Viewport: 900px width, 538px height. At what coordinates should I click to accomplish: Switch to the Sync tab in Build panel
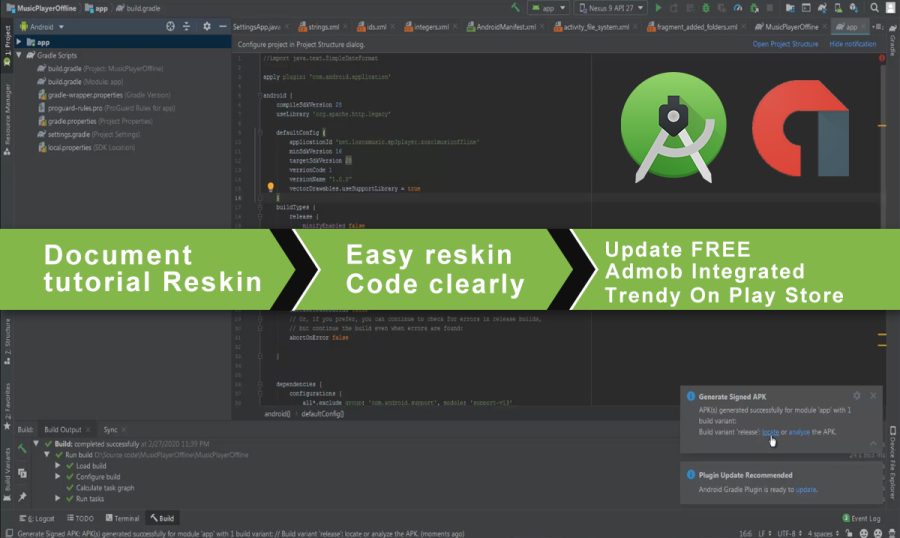pos(110,429)
